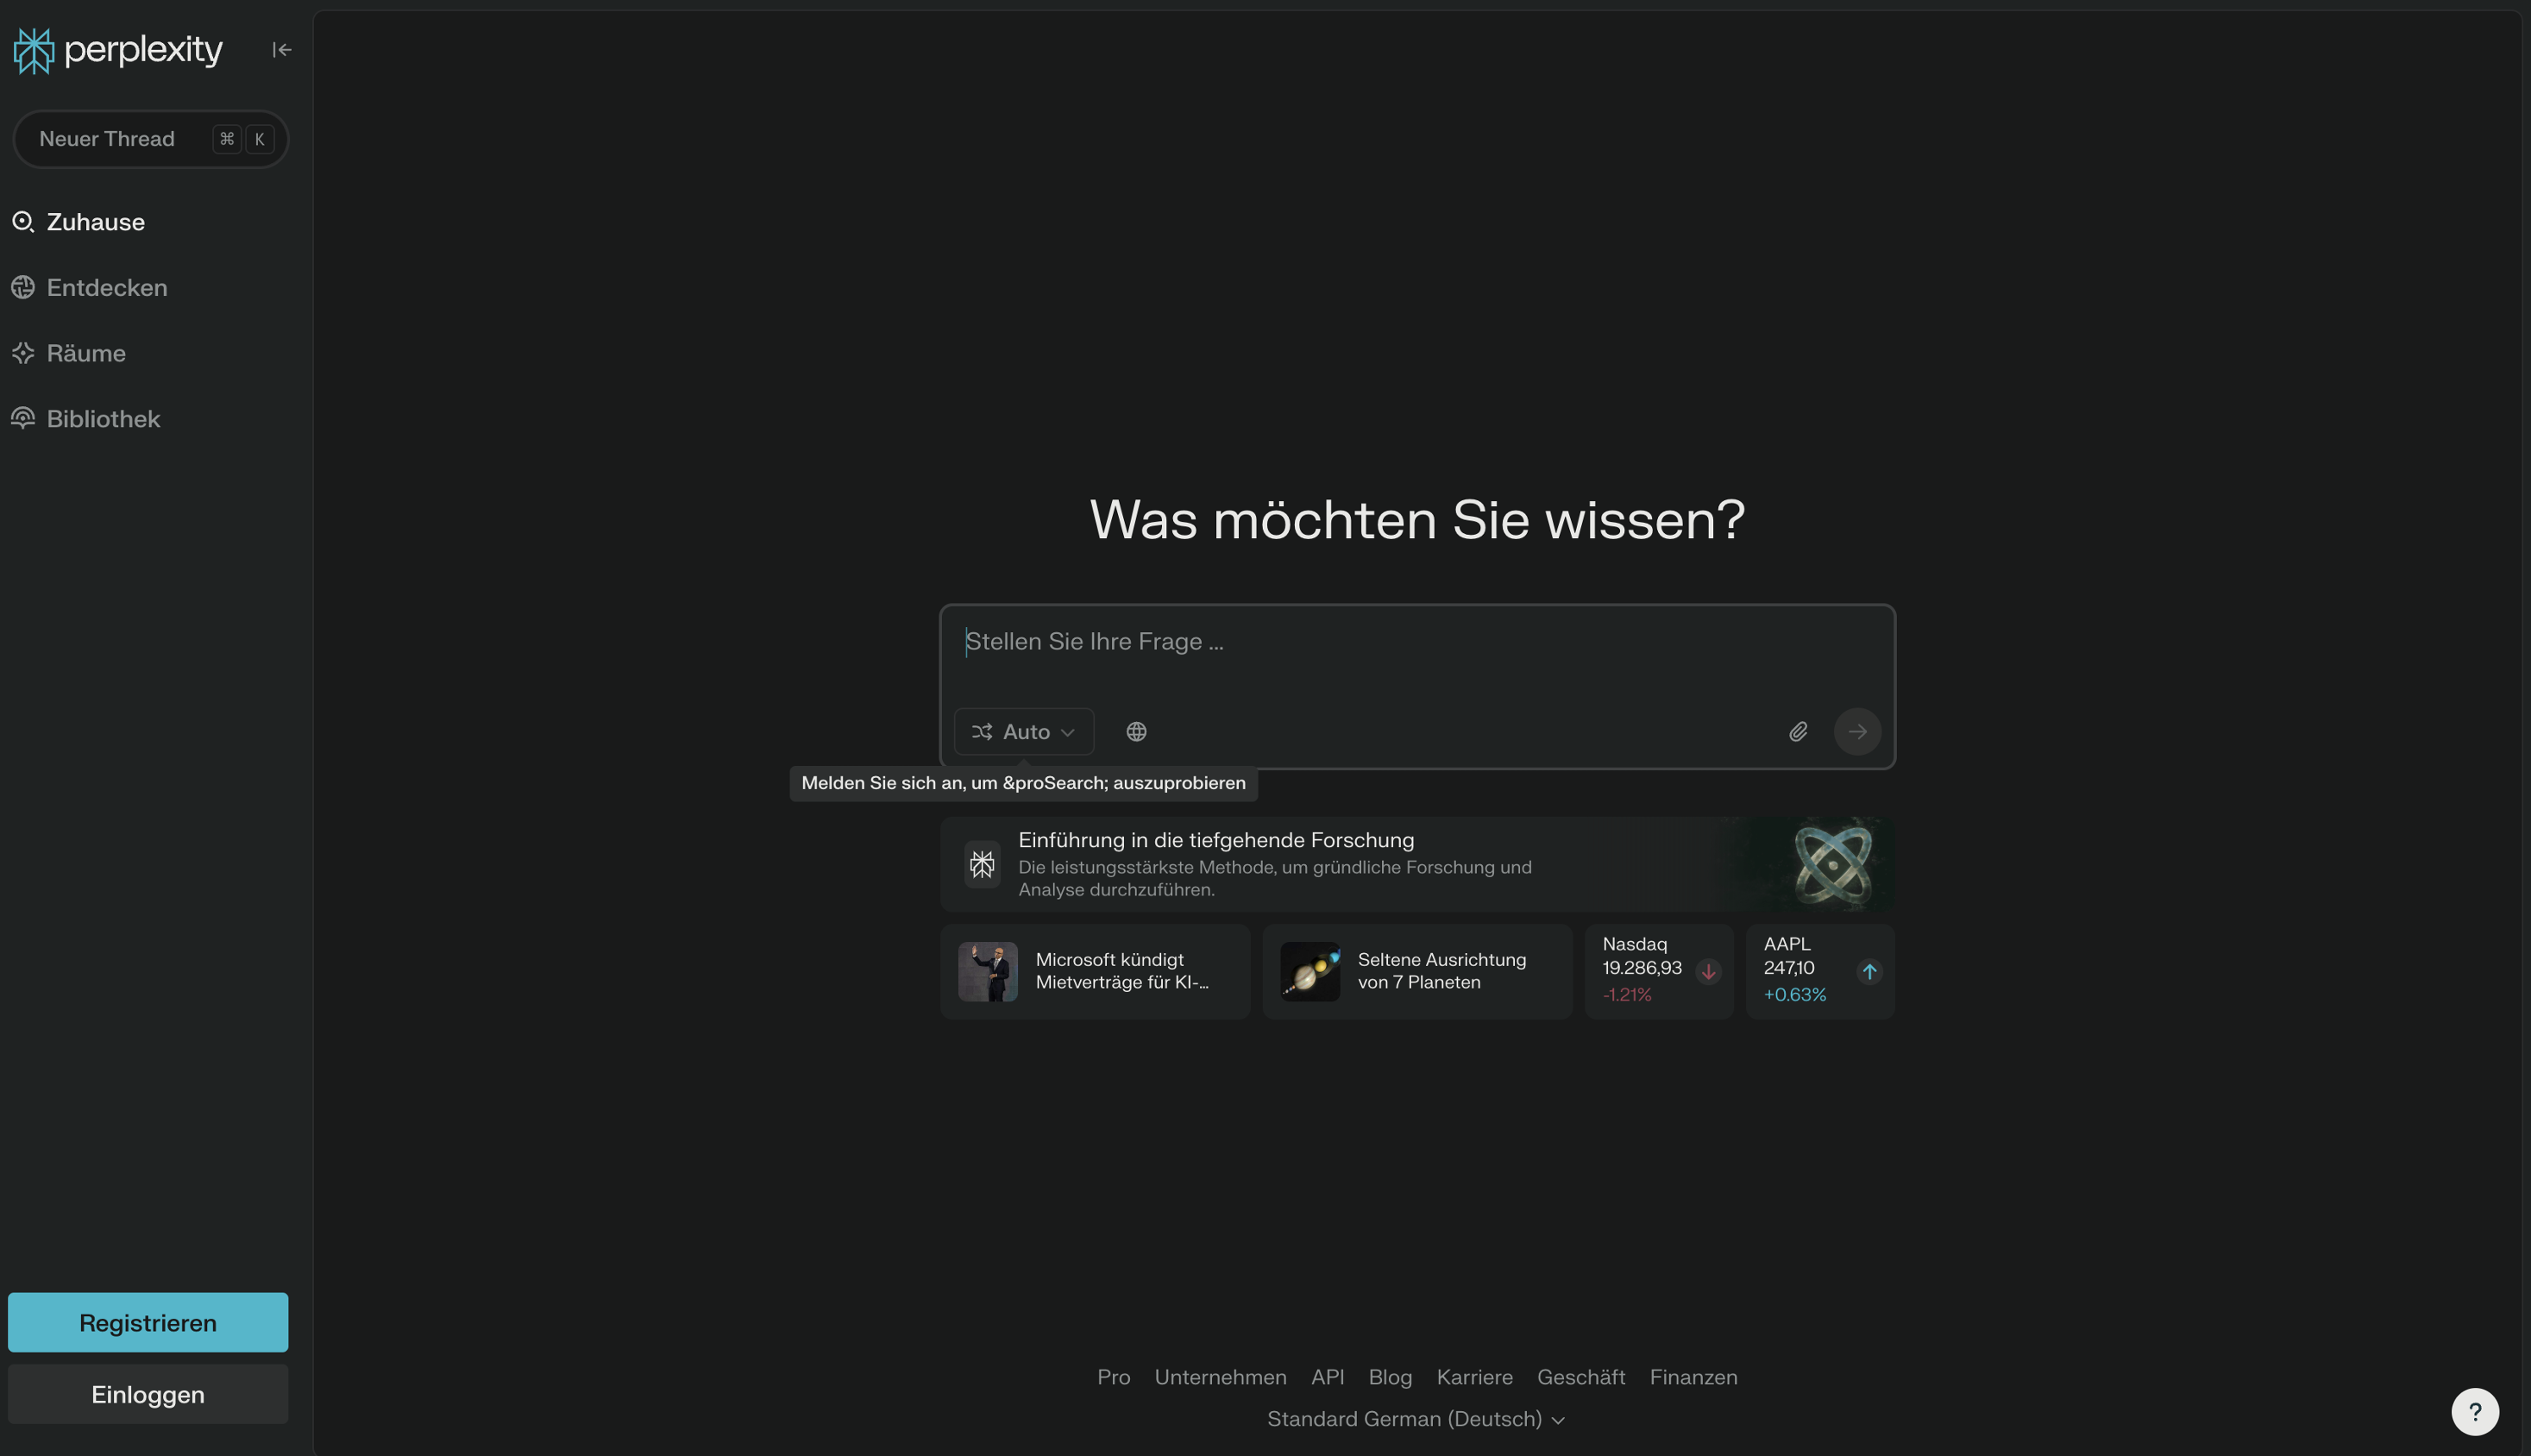Viewport: 2531px width, 1456px height.
Task: Click the Microsoft article thumbnail
Action: [988, 971]
